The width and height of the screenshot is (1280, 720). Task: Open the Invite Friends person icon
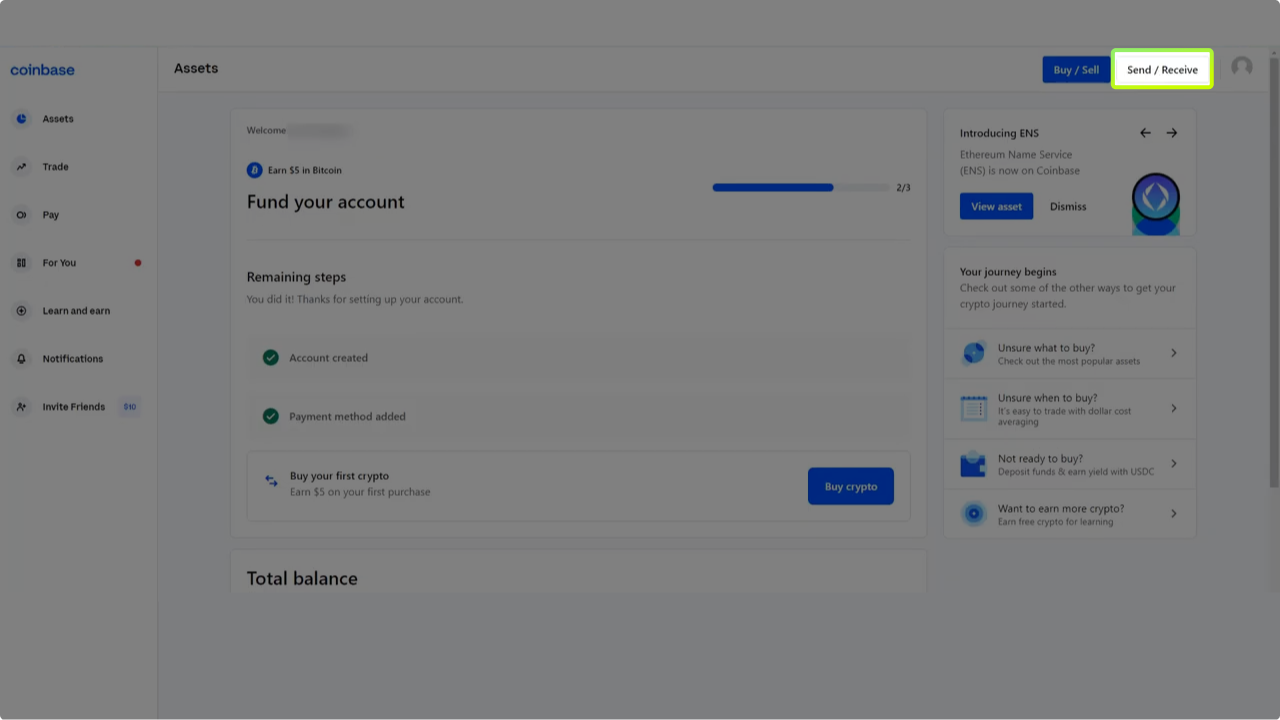click(21, 407)
